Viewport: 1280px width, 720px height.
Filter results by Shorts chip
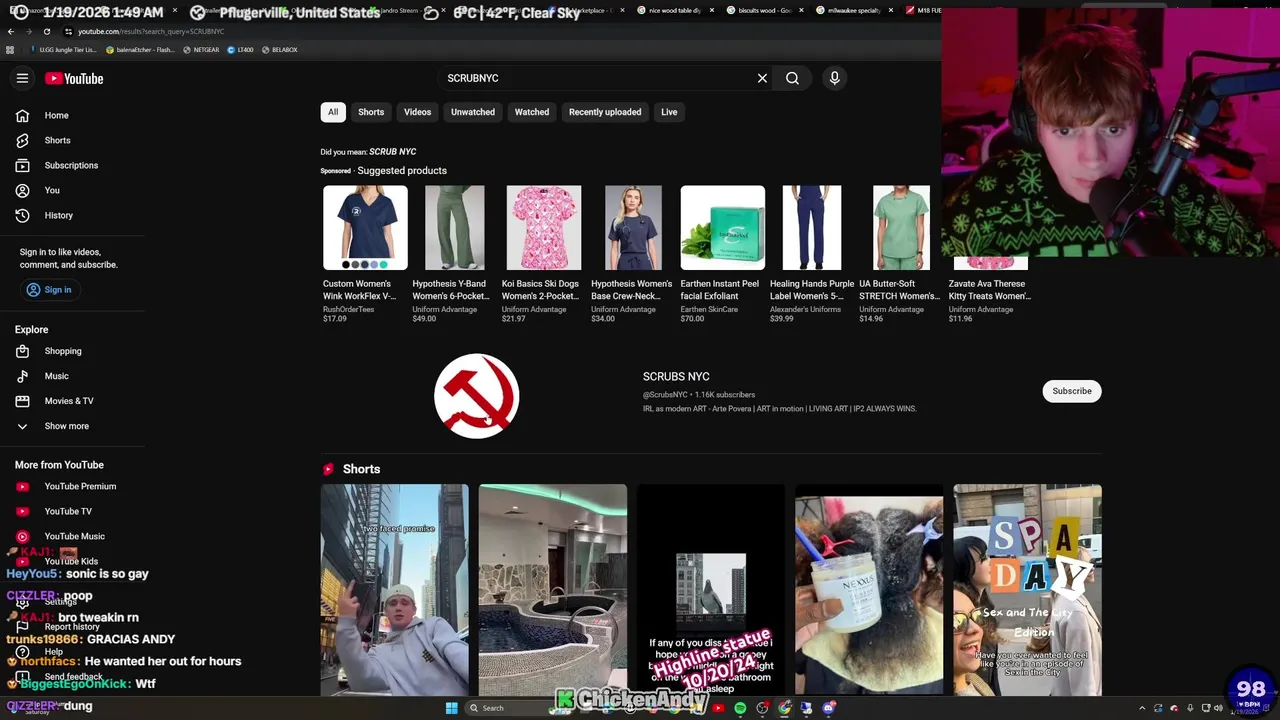(371, 112)
